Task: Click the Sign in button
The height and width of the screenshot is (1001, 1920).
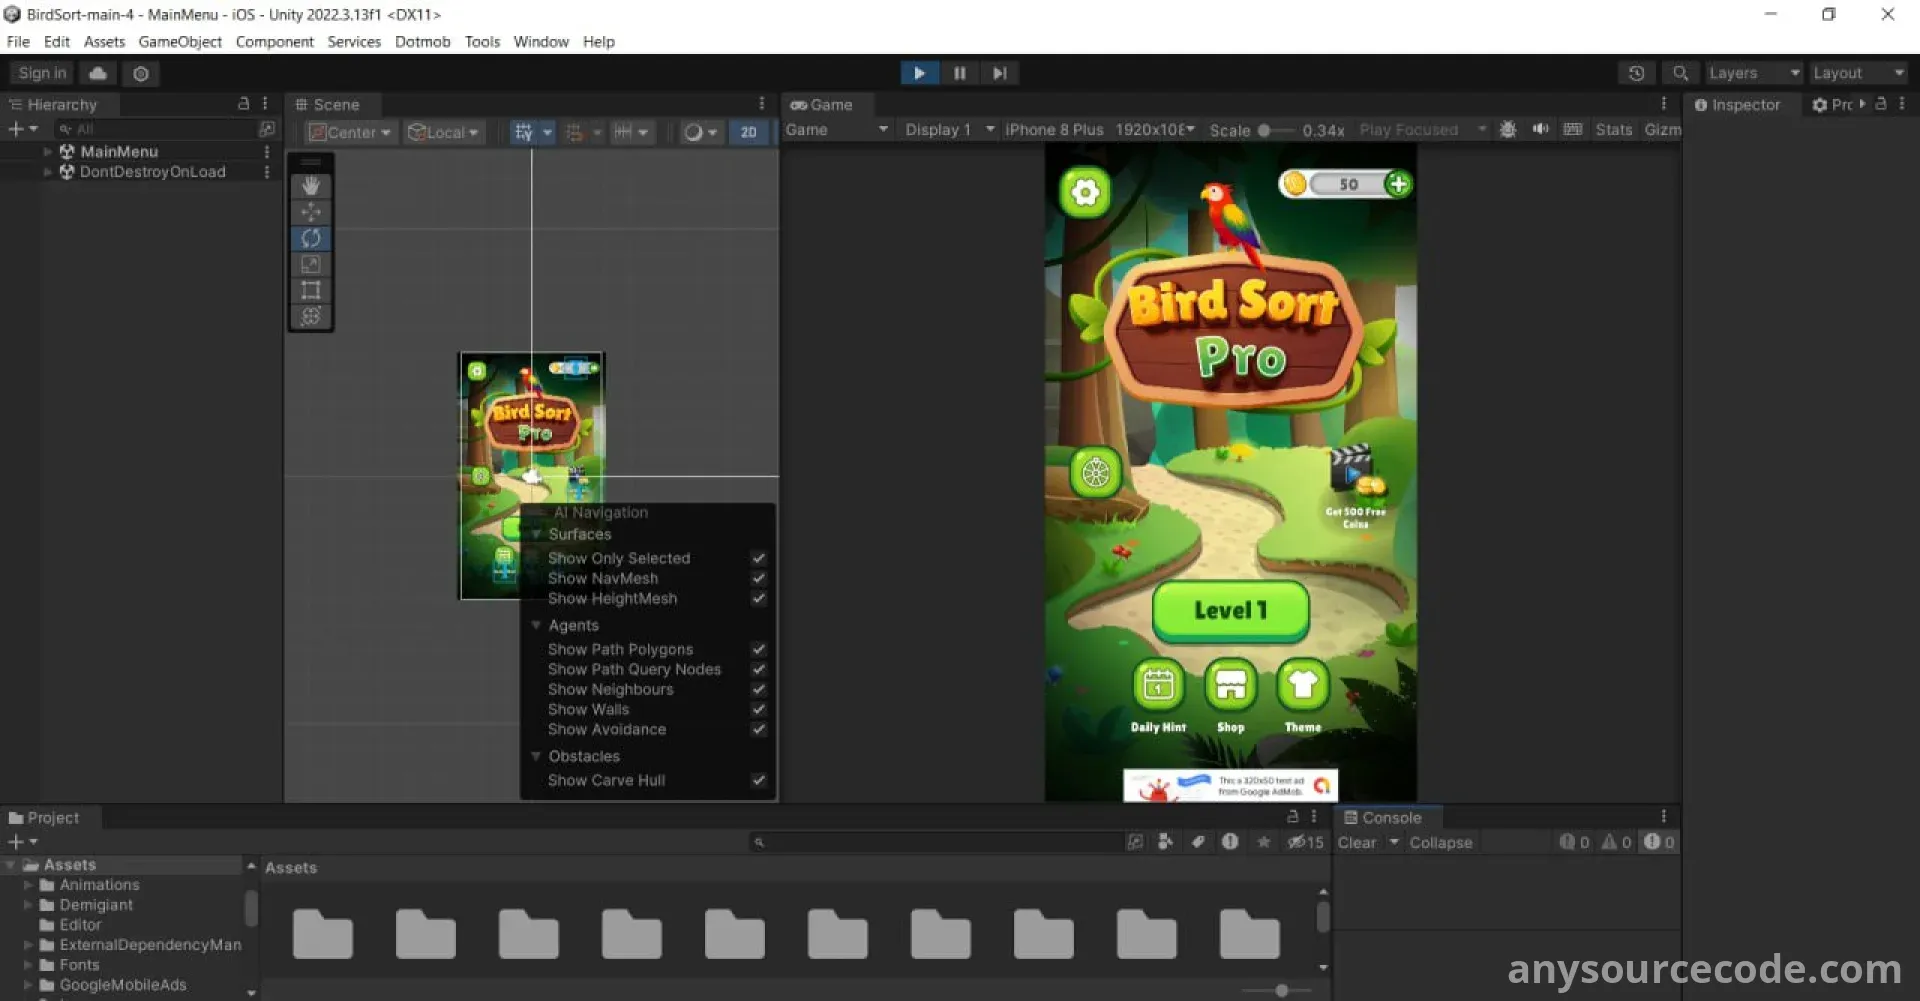Action: [x=42, y=73]
